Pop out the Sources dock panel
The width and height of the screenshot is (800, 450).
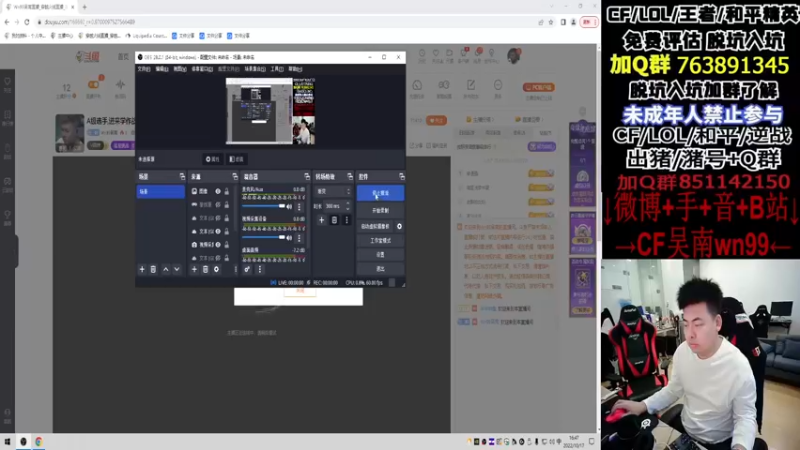pyautogui.click(x=235, y=177)
